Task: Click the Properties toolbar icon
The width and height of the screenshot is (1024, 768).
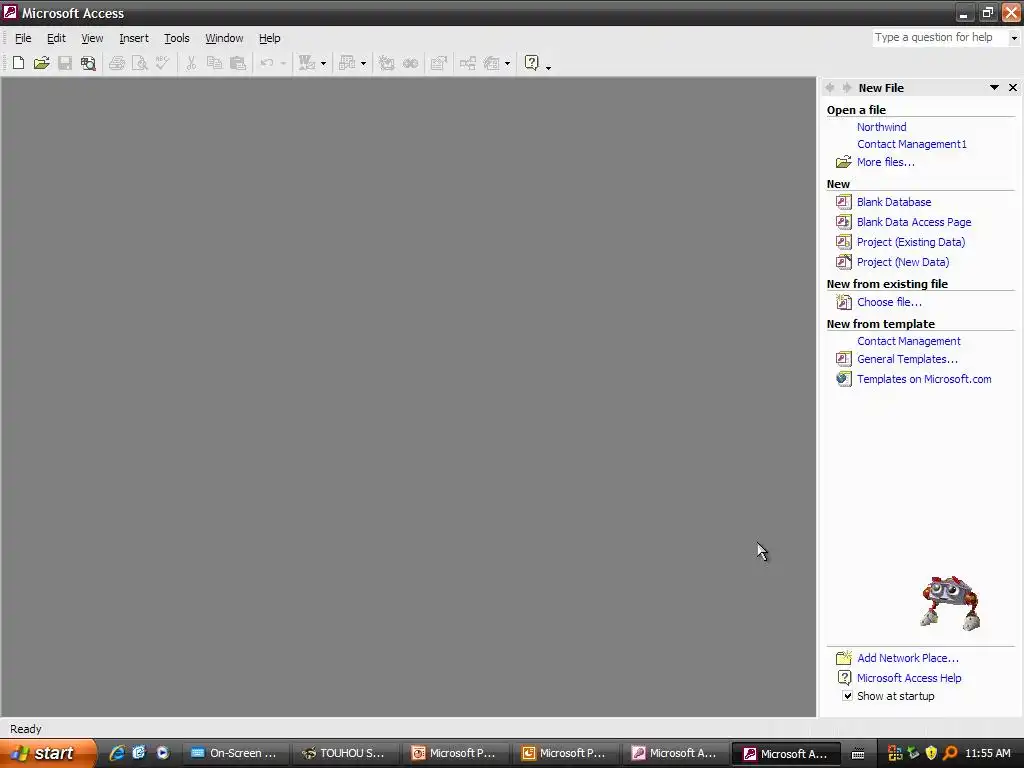Action: [x=439, y=63]
